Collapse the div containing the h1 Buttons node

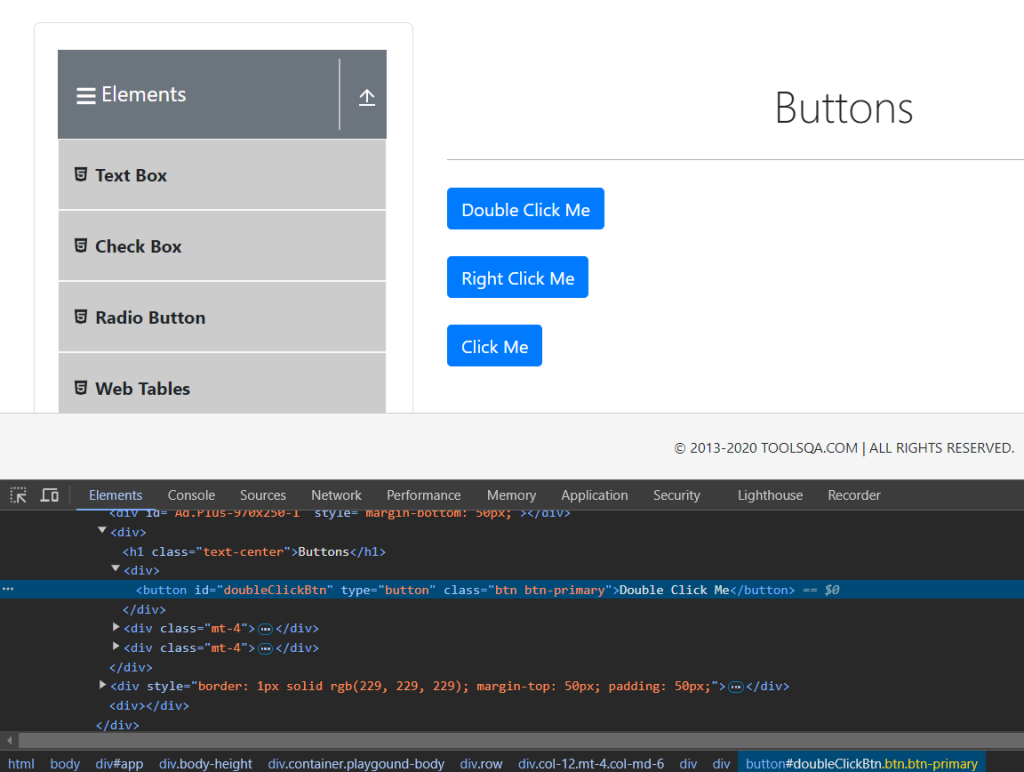tap(103, 532)
